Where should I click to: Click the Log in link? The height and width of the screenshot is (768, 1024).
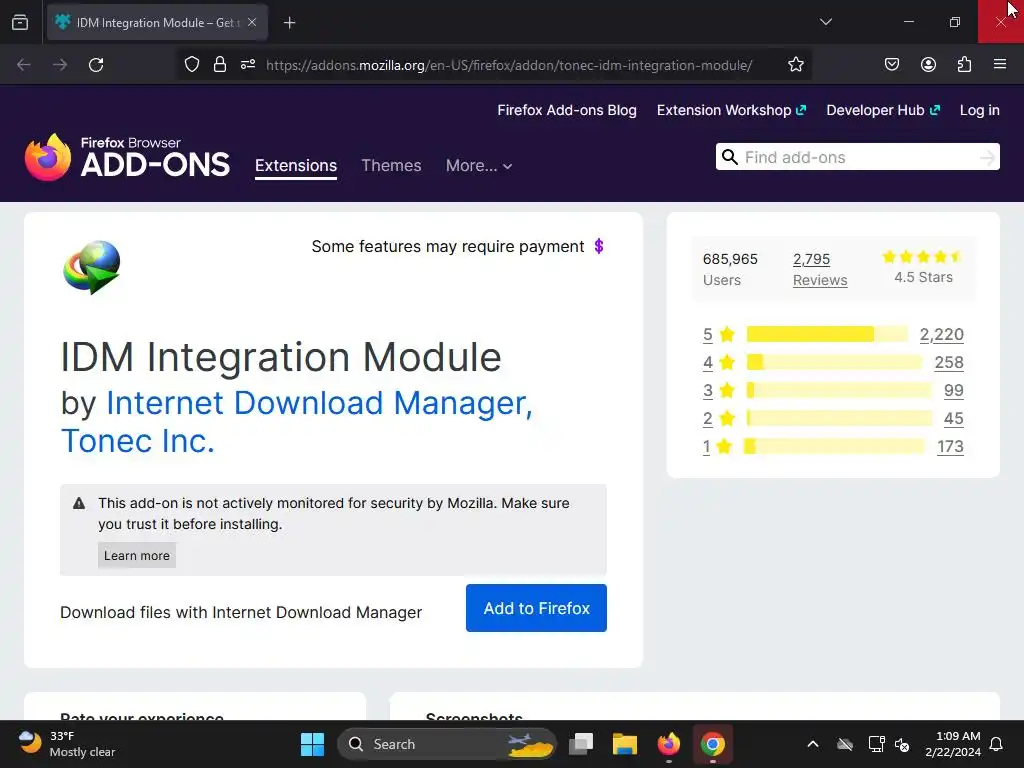[980, 110]
